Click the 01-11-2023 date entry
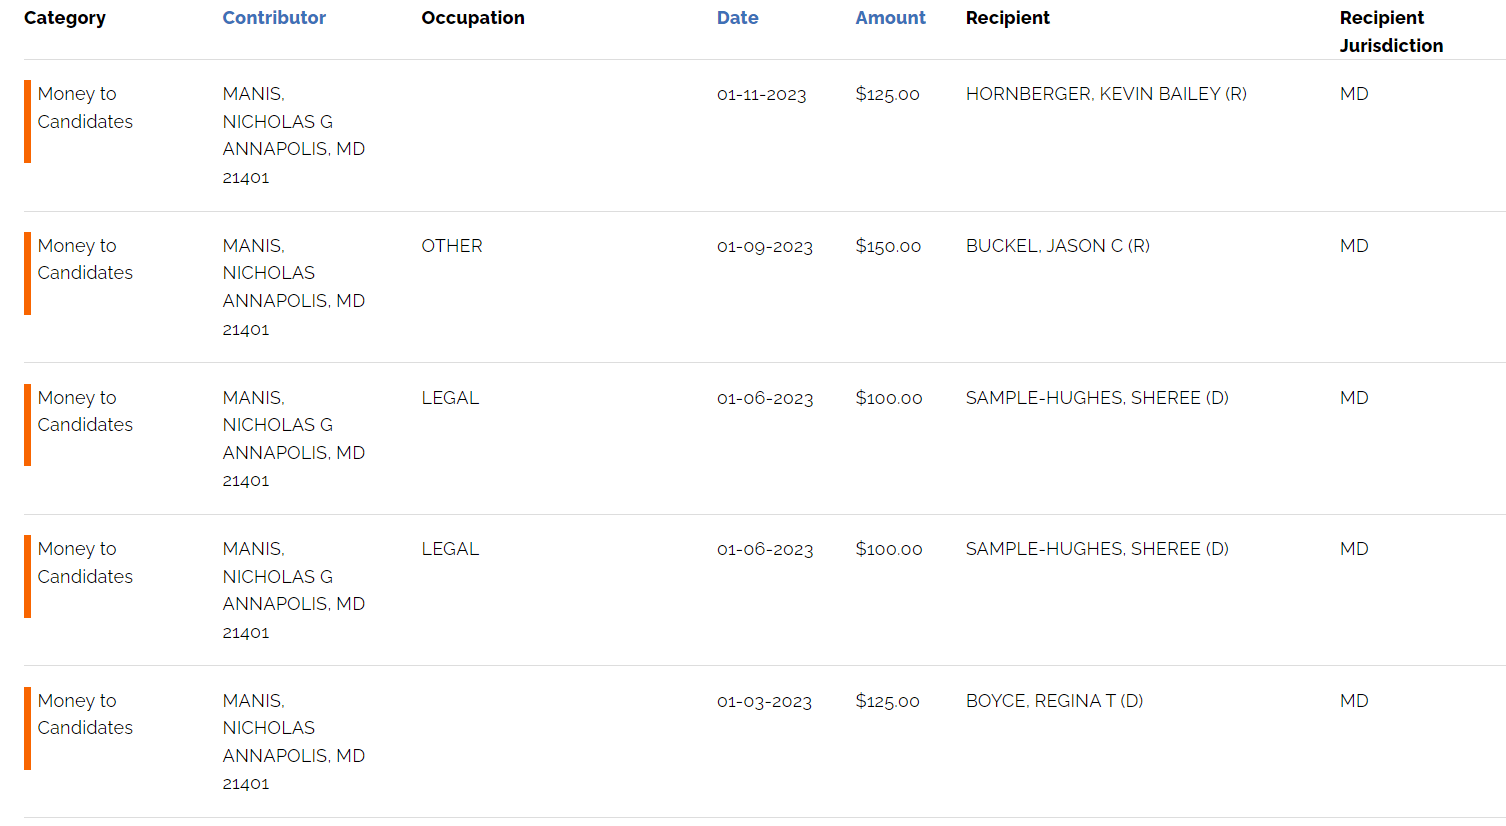The image size is (1506, 826). pos(761,95)
